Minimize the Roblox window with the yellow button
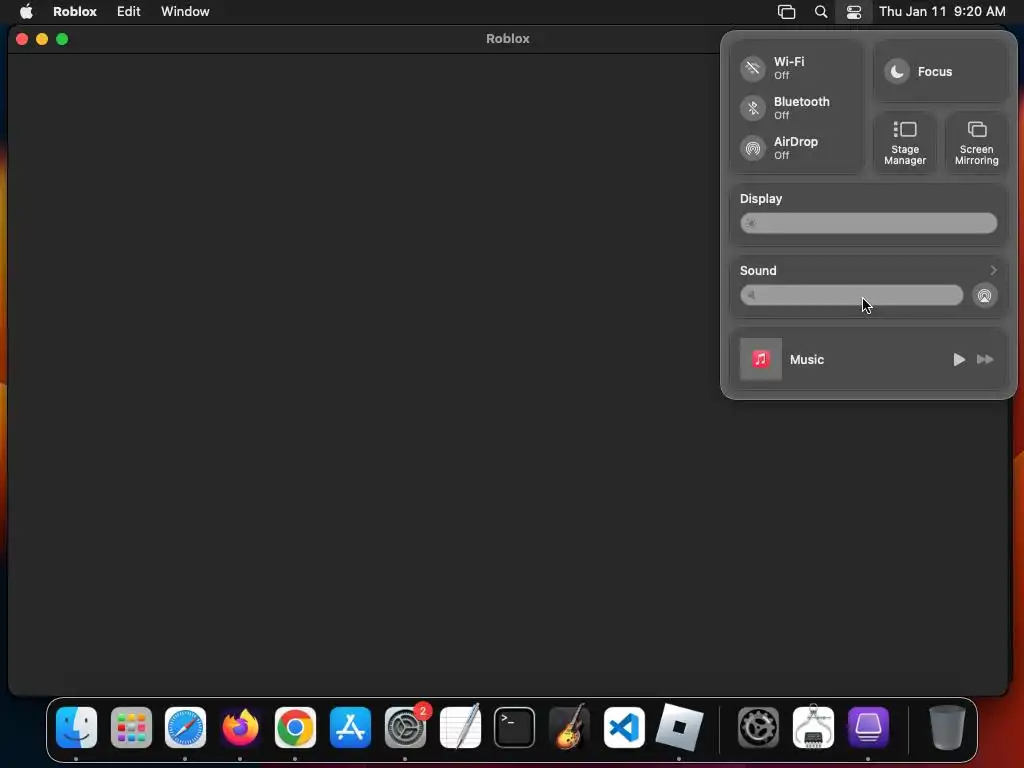 coord(42,39)
